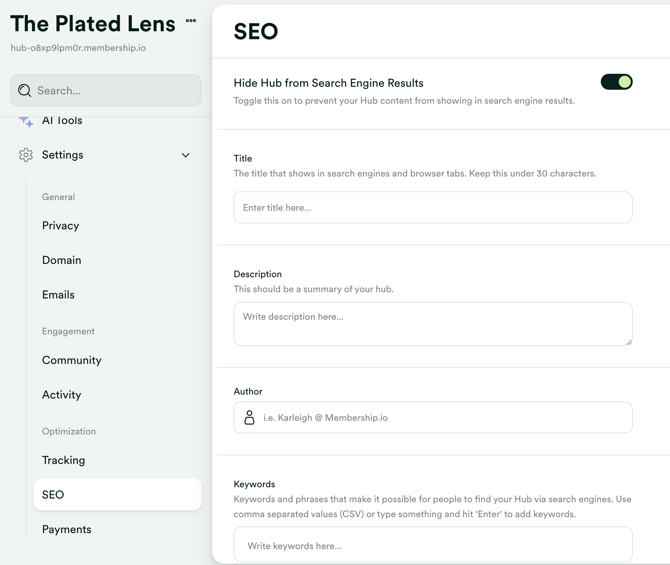670x565 pixels.
Task: Click the General section label
Action: (58, 197)
